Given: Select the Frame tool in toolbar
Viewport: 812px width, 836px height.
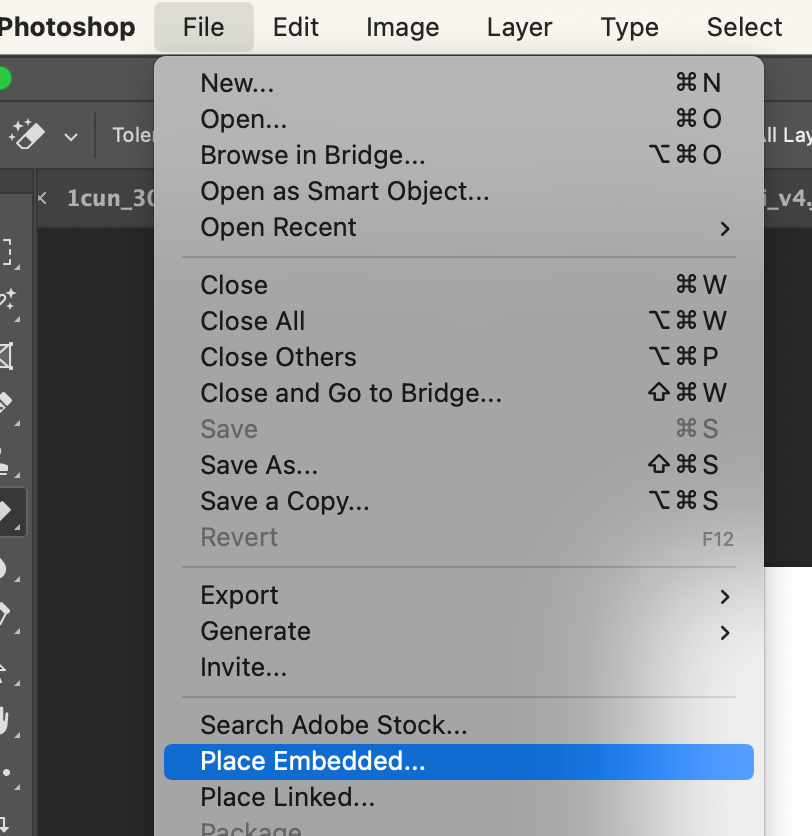Looking at the screenshot, I should pyautogui.click(x=7, y=355).
